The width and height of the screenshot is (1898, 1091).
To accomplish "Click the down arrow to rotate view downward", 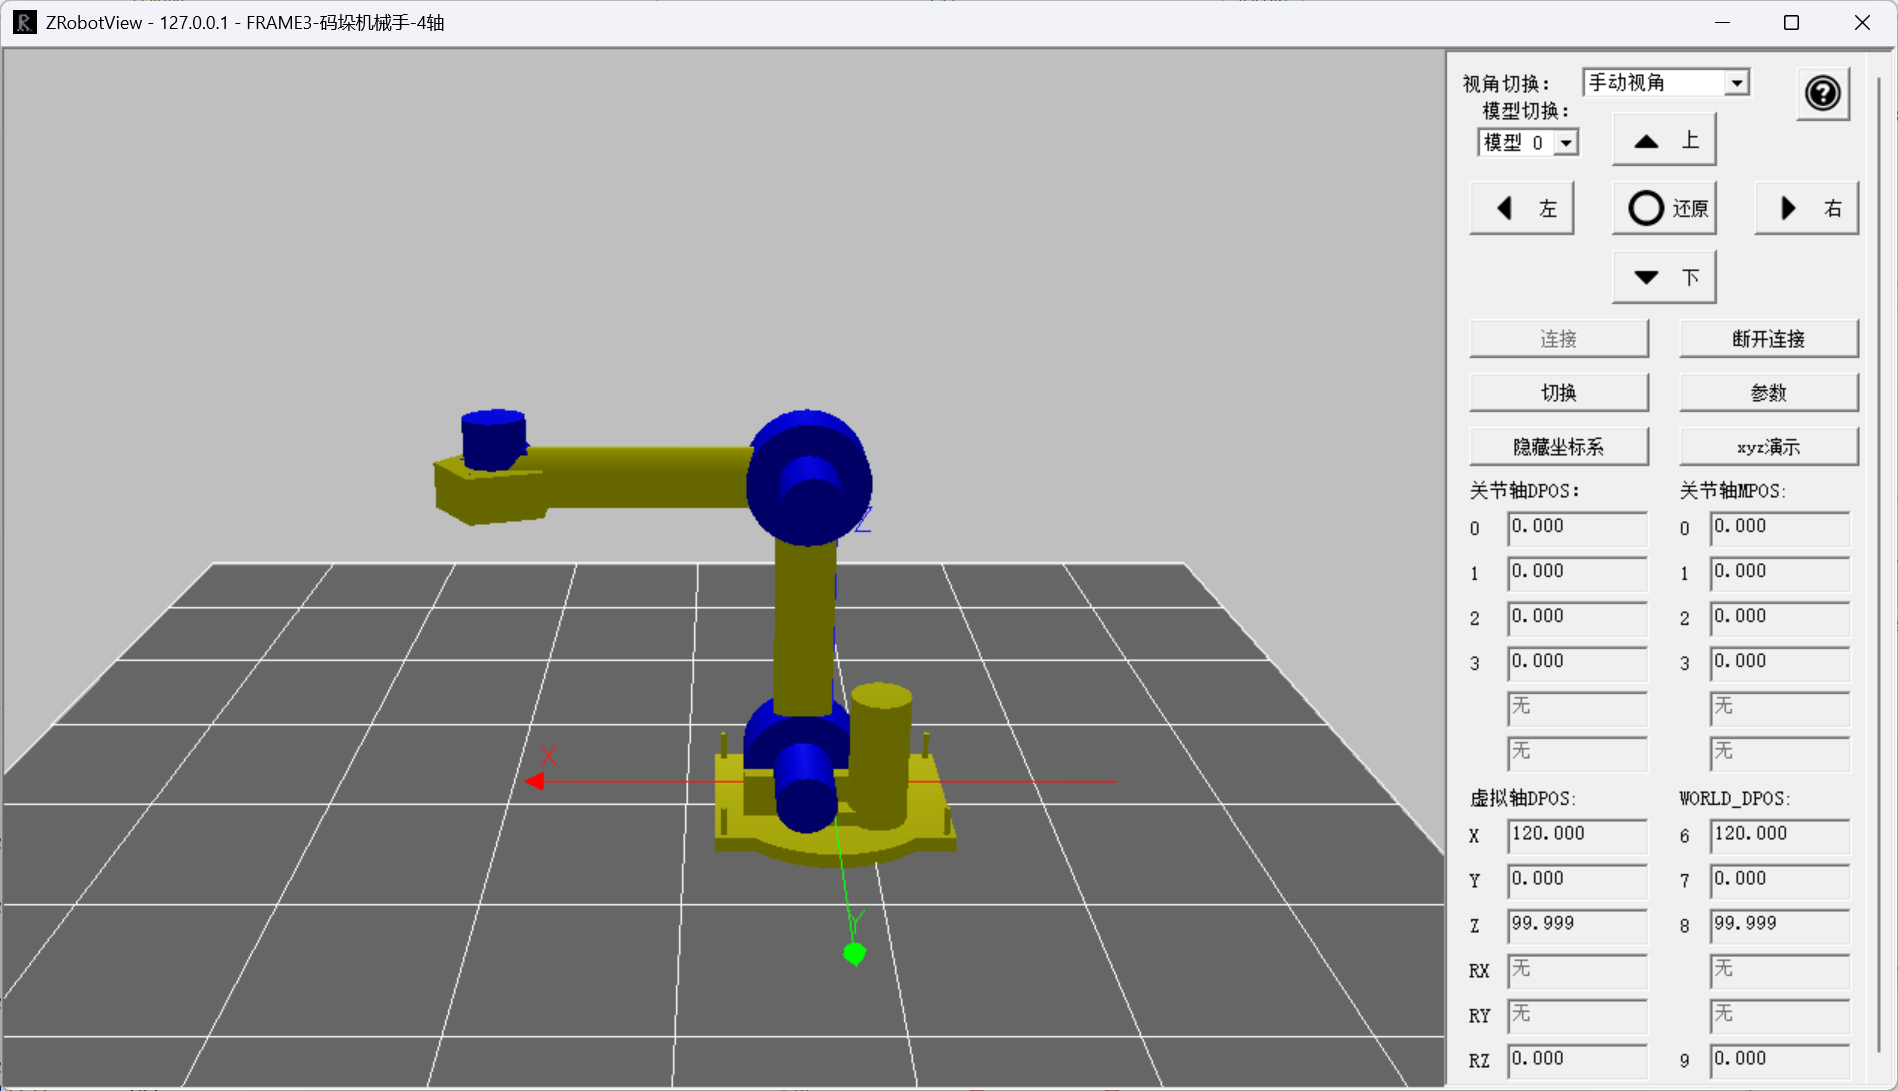I will (1663, 276).
